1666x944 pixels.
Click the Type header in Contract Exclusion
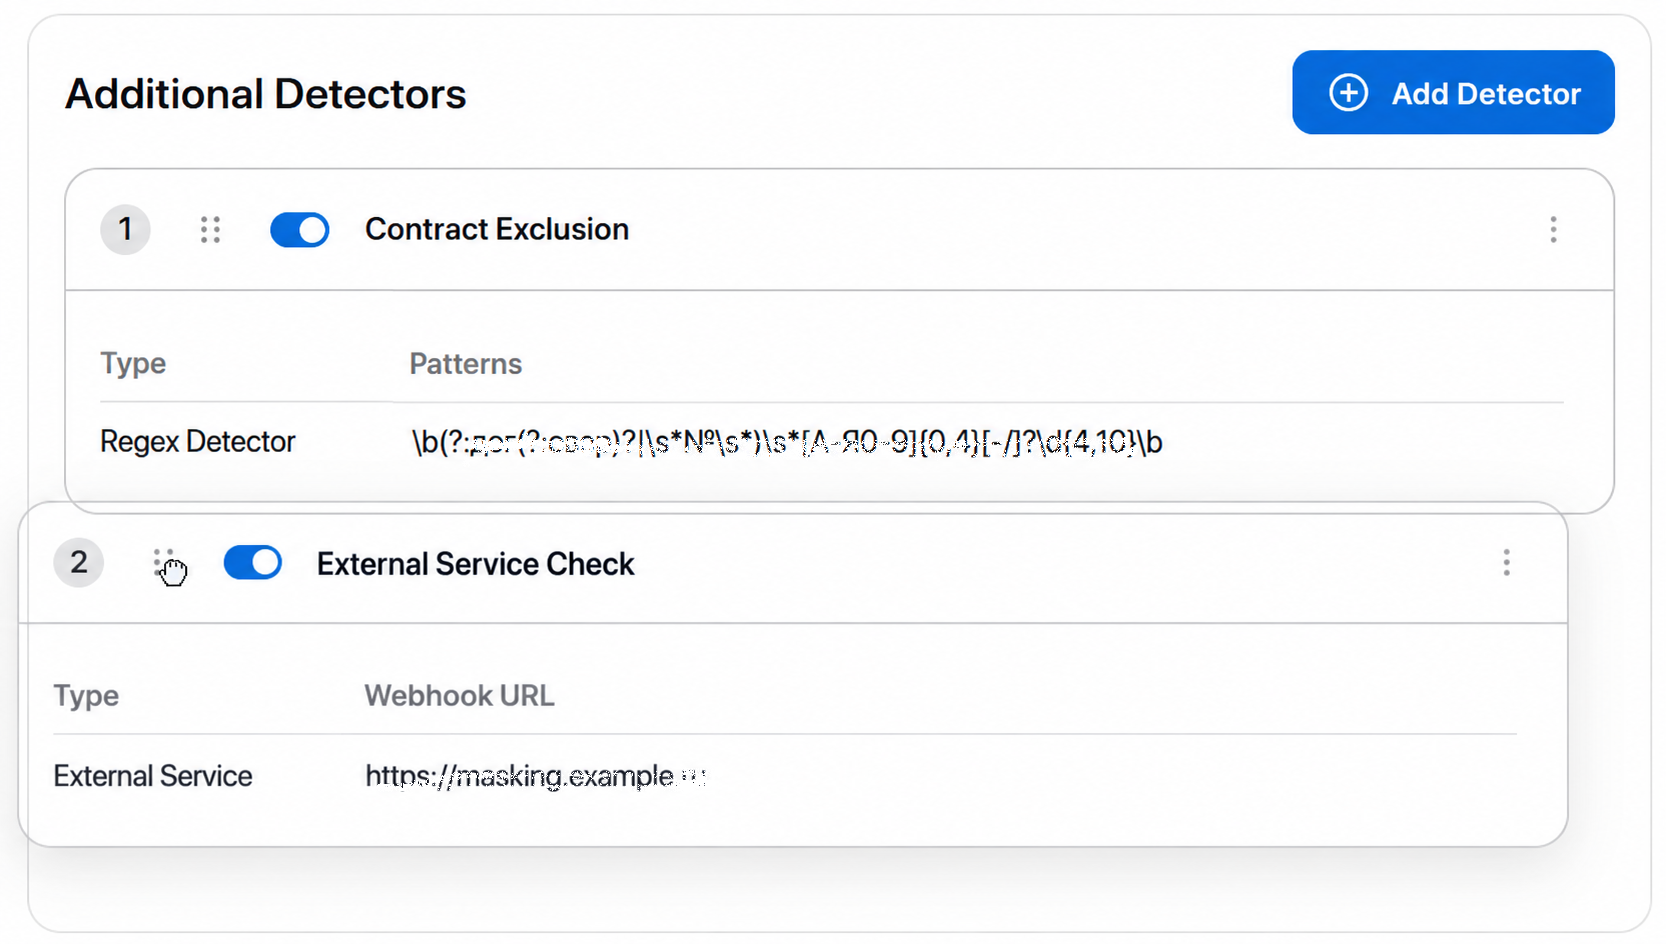(133, 364)
